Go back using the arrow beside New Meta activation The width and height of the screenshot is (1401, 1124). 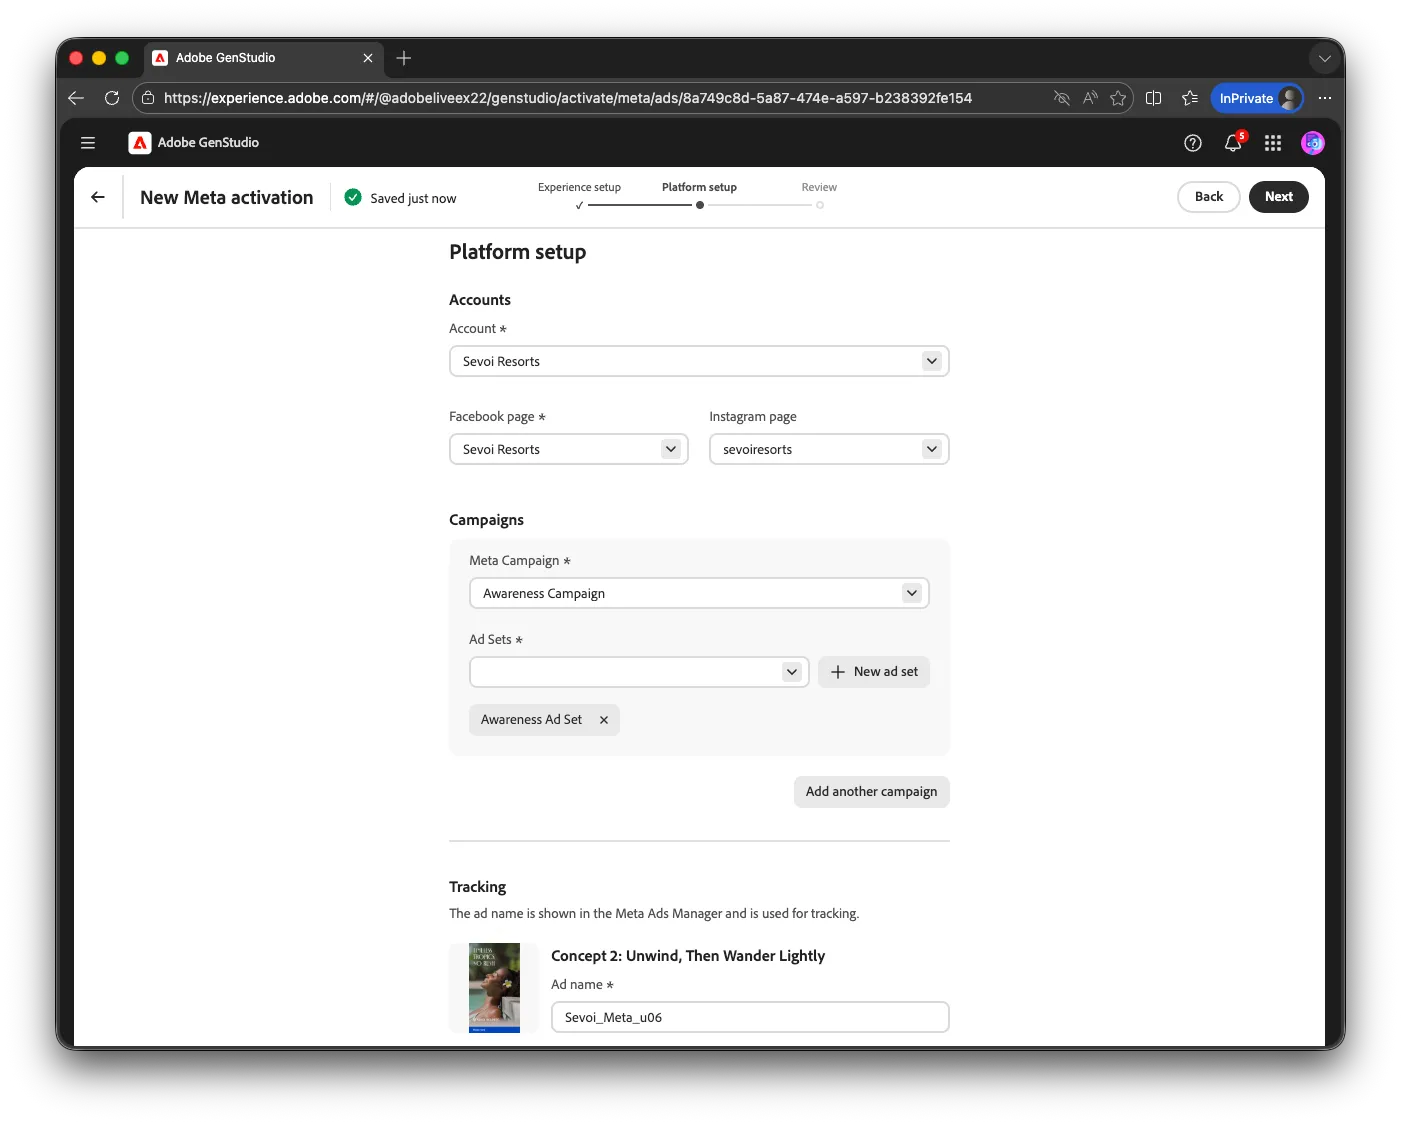tap(98, 197)
